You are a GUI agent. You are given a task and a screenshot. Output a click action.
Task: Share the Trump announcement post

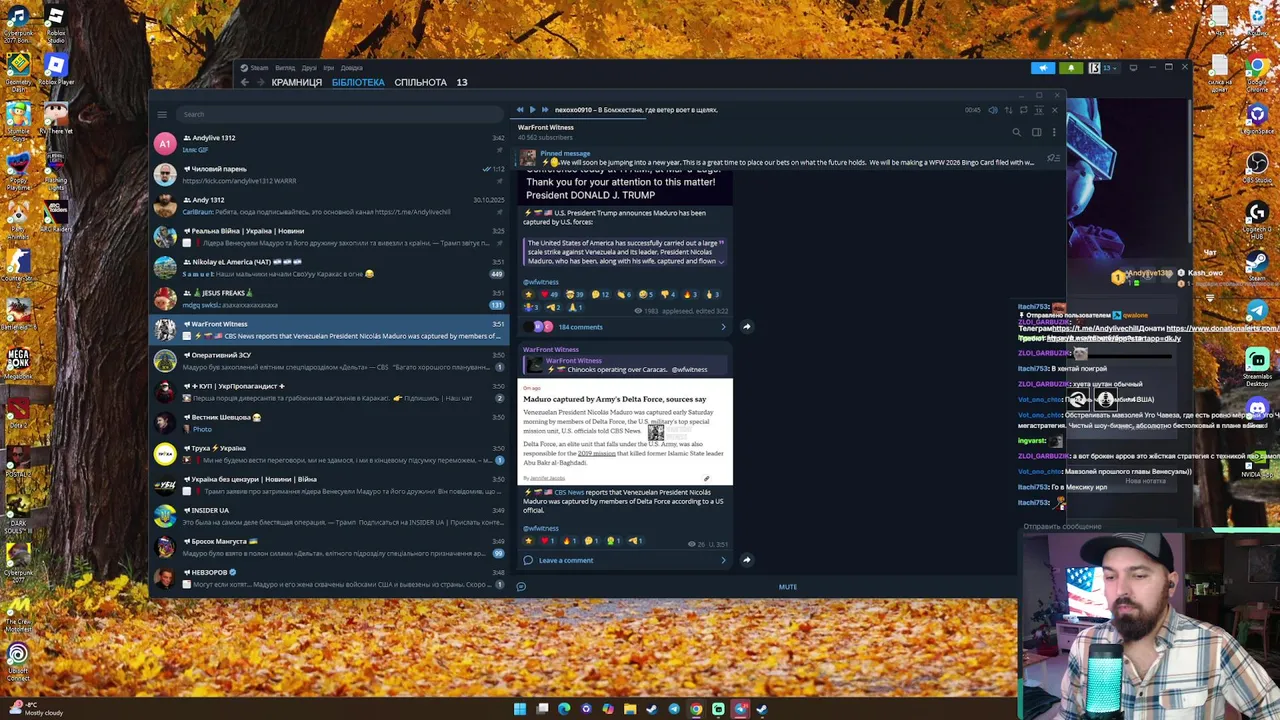pyautogui.click(x=746, y=327)
